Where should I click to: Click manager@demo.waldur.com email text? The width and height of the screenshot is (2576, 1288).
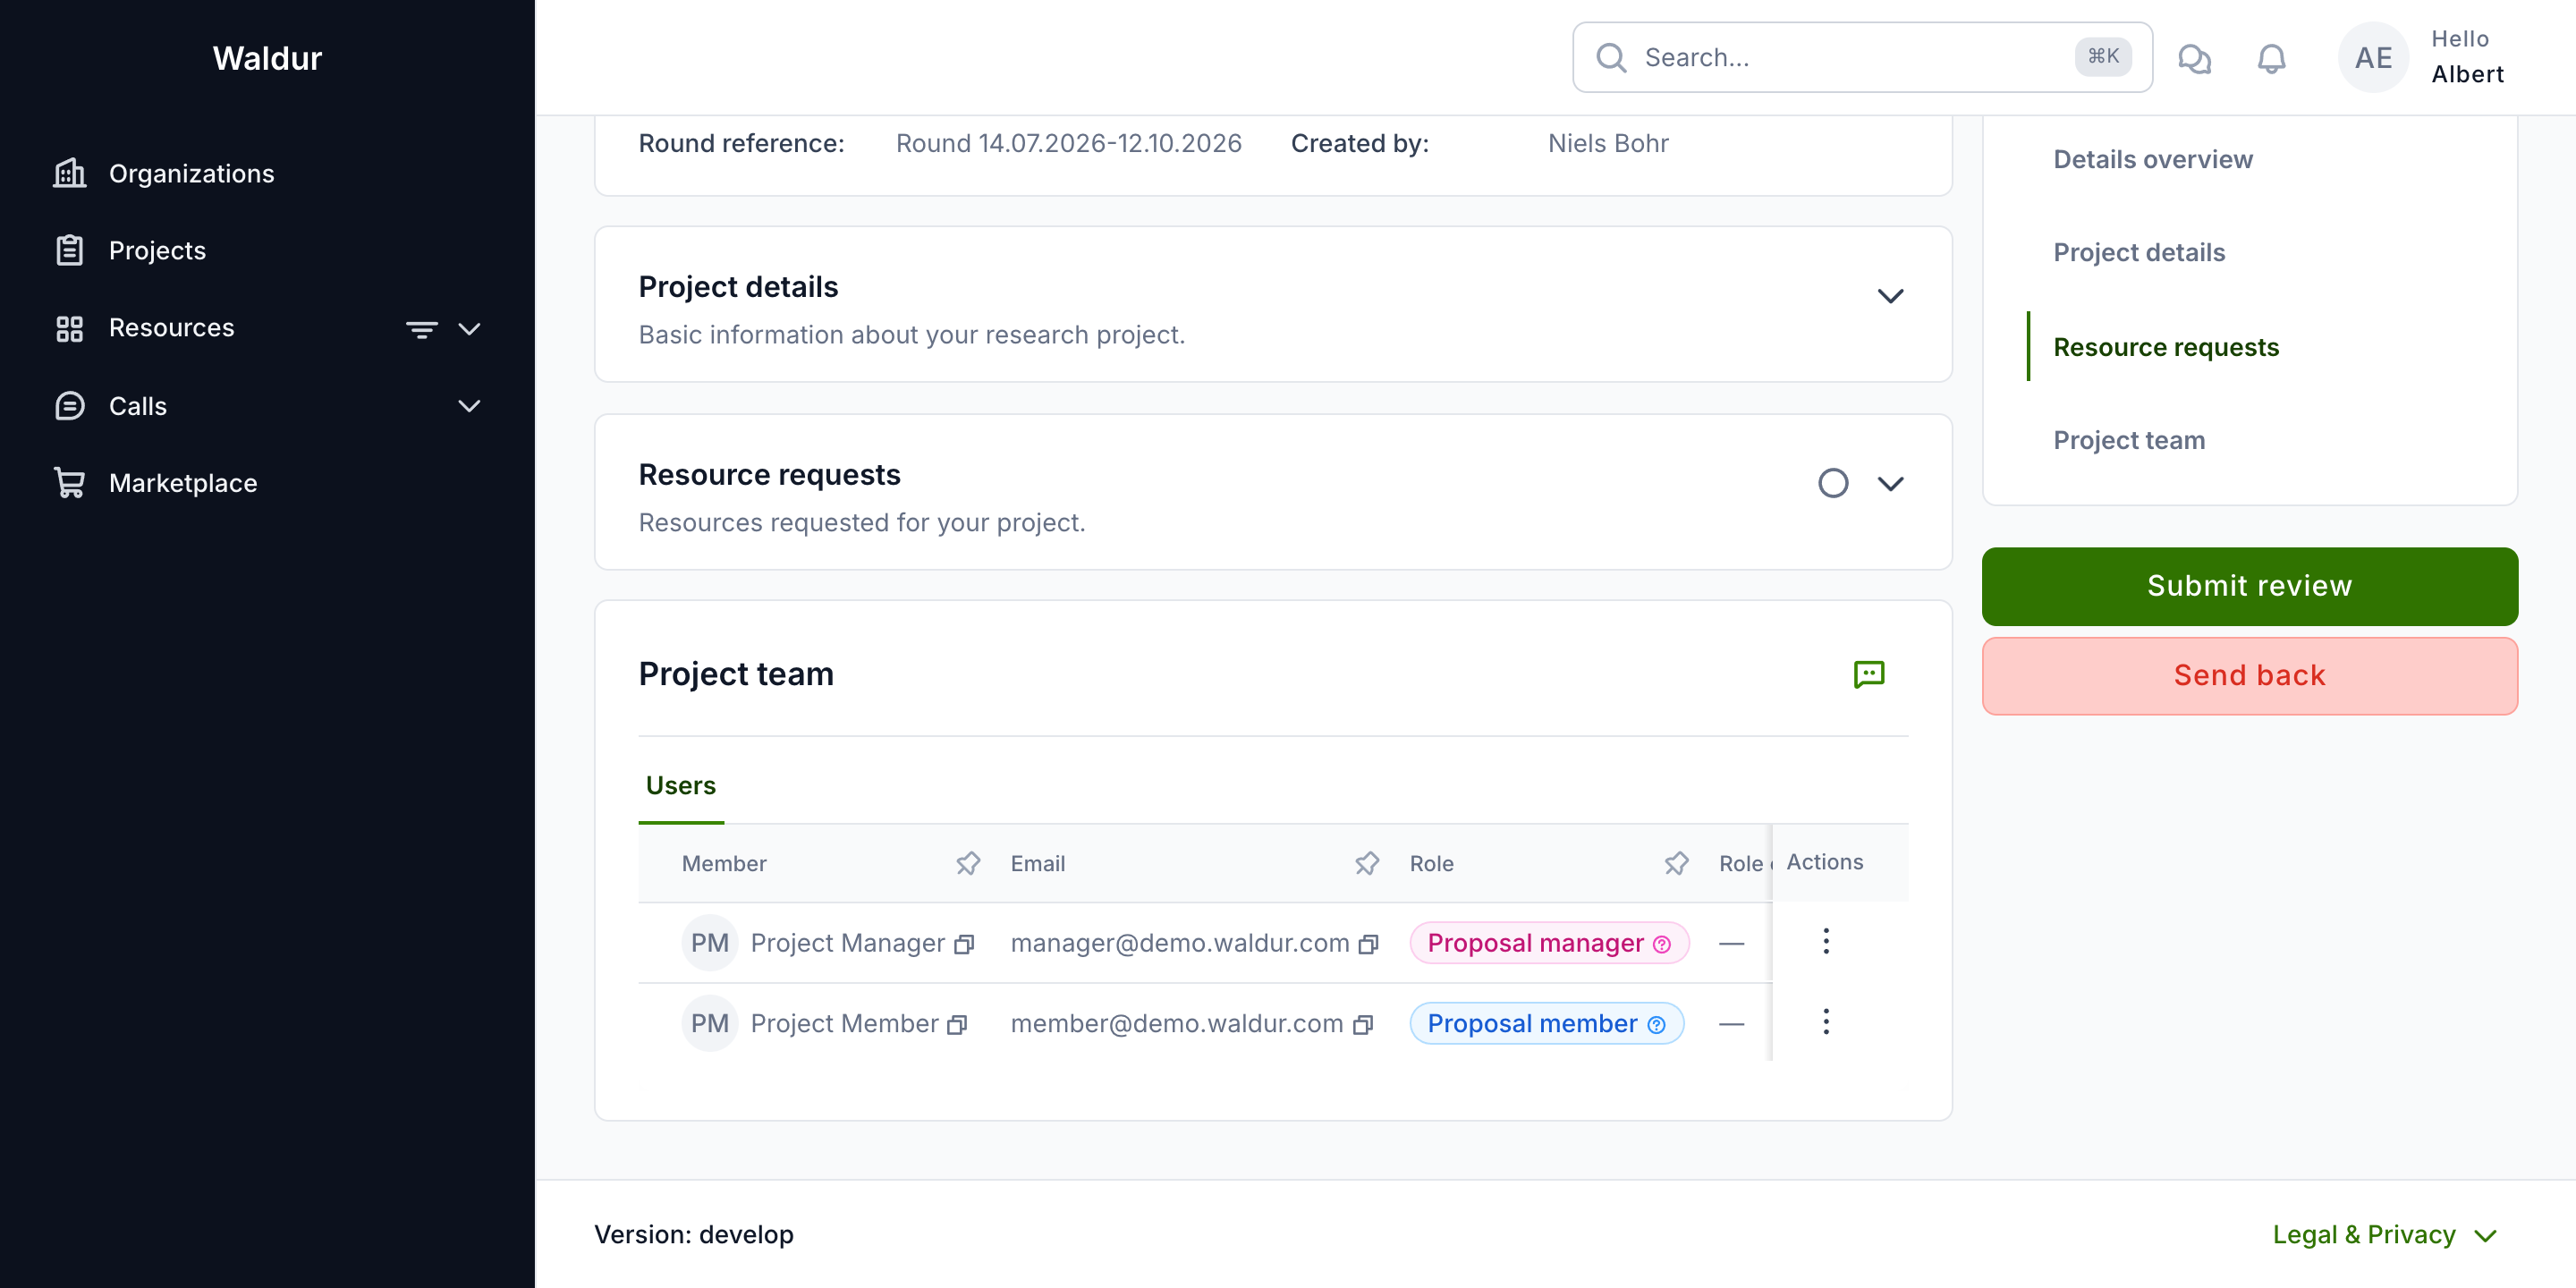pyautogui.click(x=1179, y=943)
